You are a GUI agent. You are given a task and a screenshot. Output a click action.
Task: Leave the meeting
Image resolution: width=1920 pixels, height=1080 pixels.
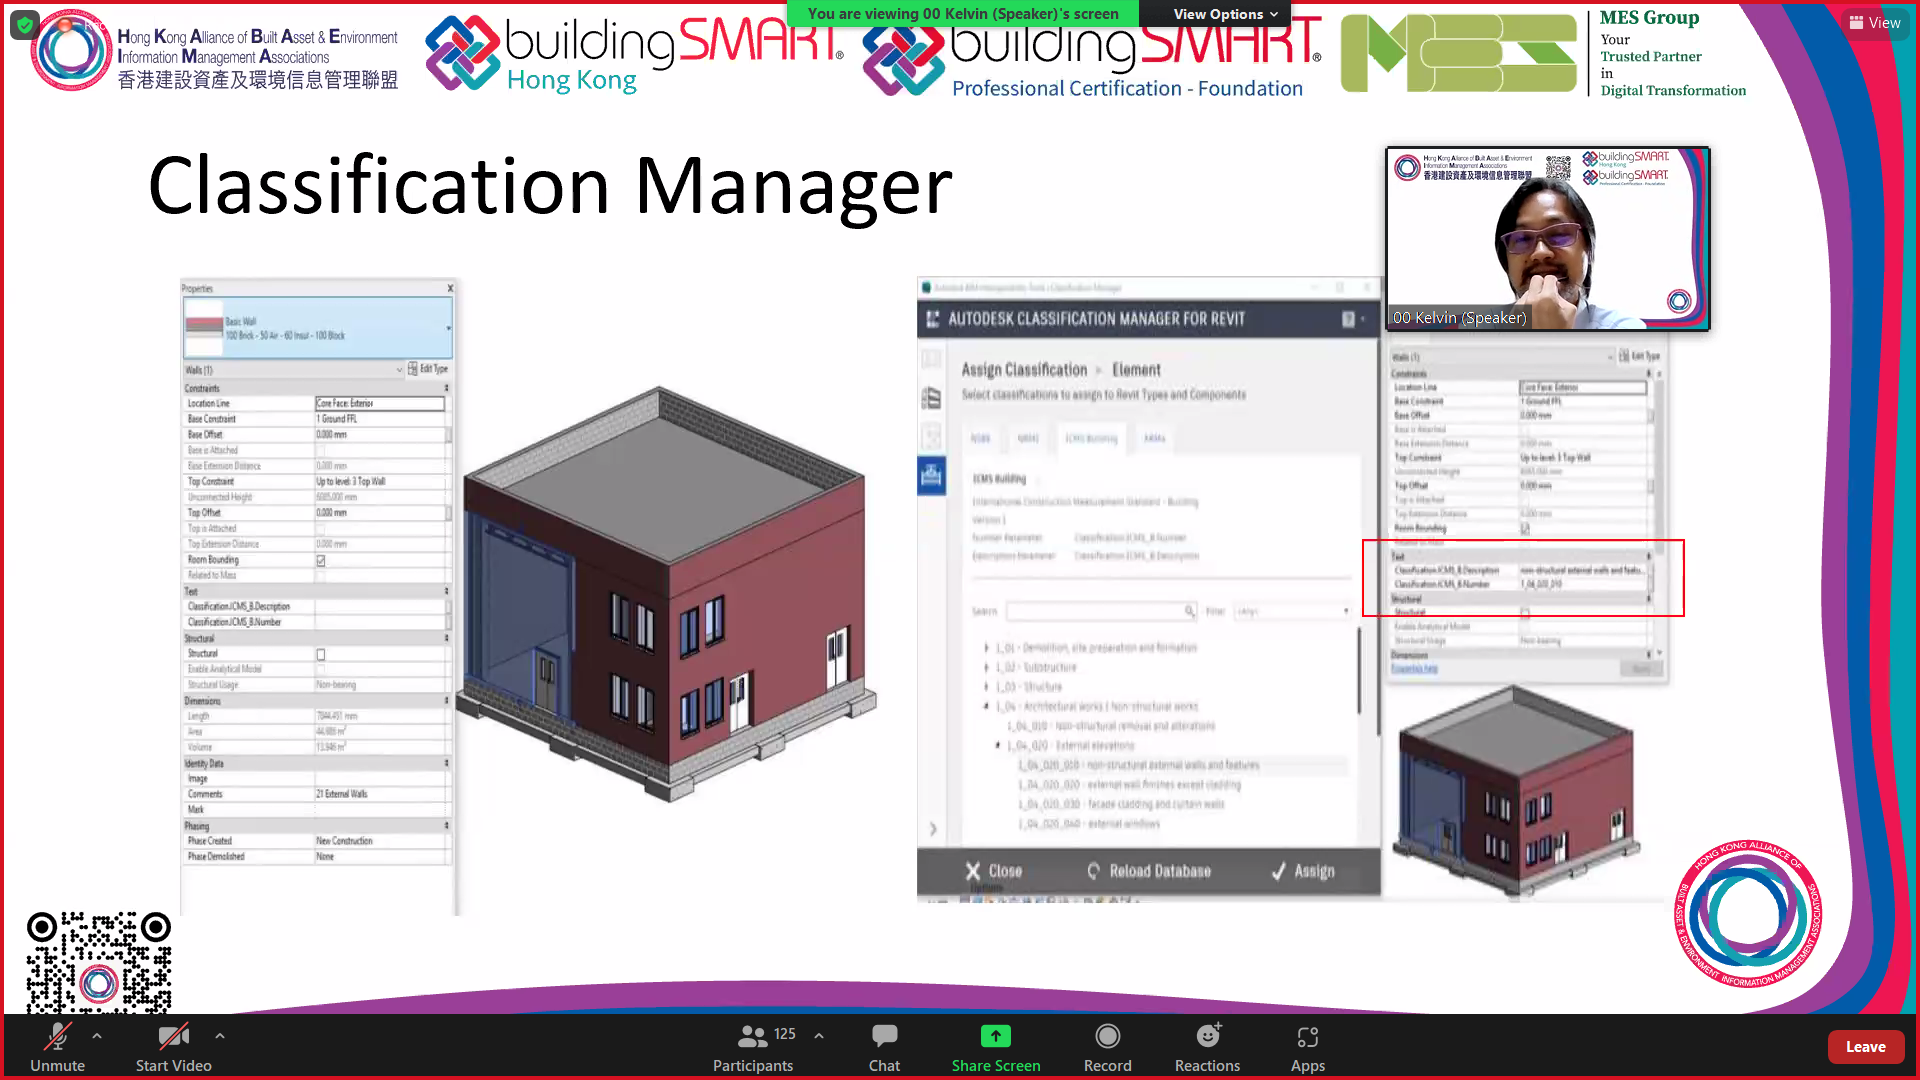coord(1865,1047)
